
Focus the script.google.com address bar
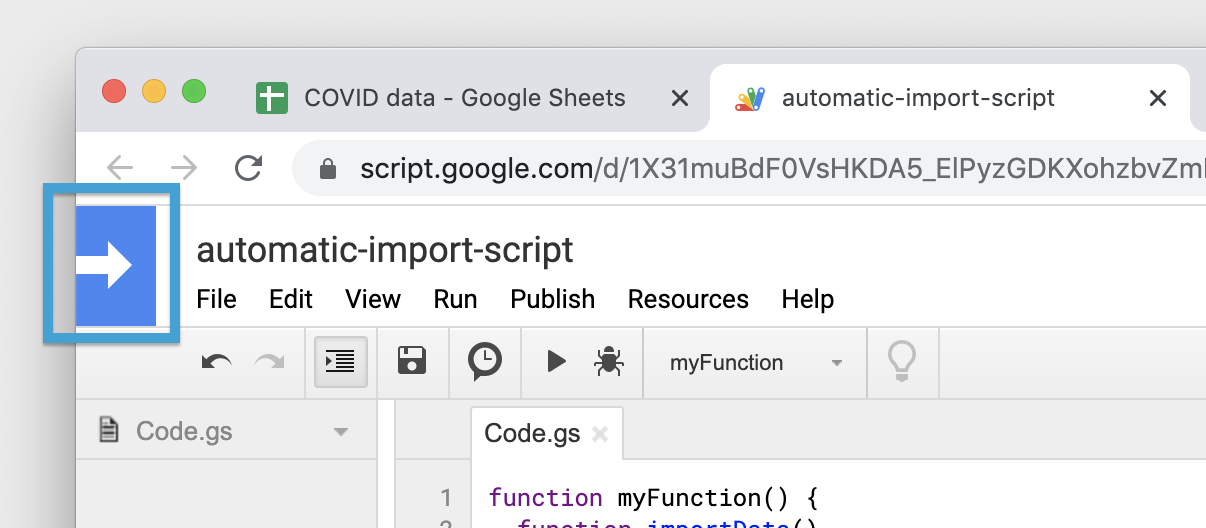750,169
